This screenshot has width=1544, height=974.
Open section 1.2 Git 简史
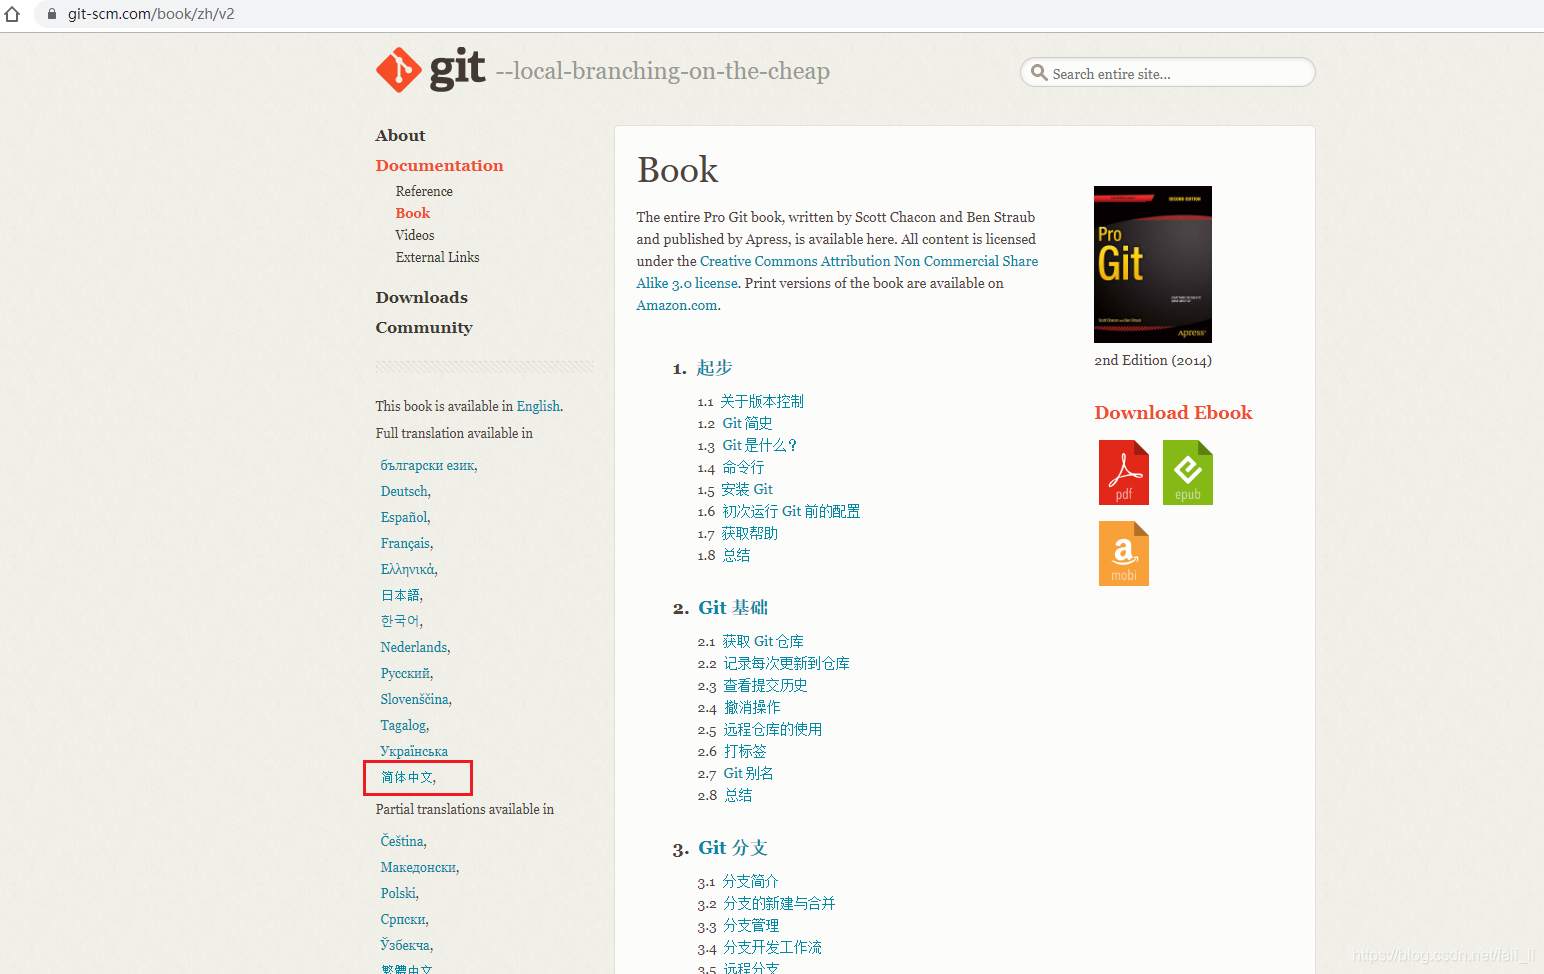[747, 423]
